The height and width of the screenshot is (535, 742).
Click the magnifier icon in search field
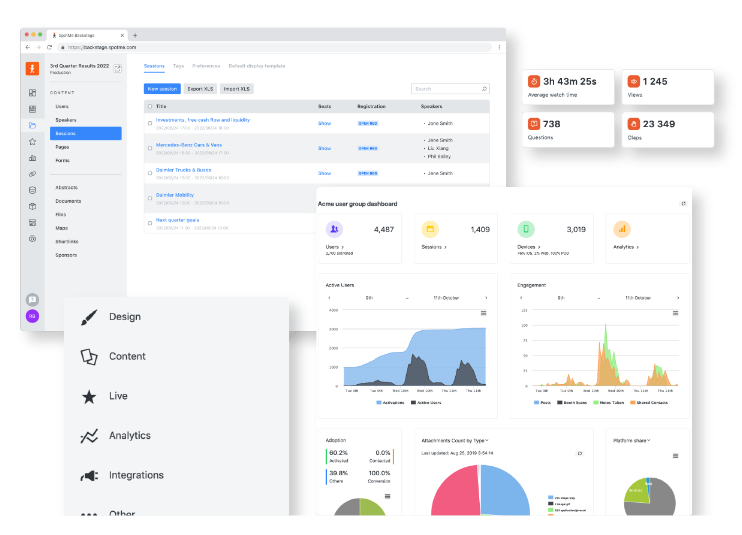click(484, 89)
